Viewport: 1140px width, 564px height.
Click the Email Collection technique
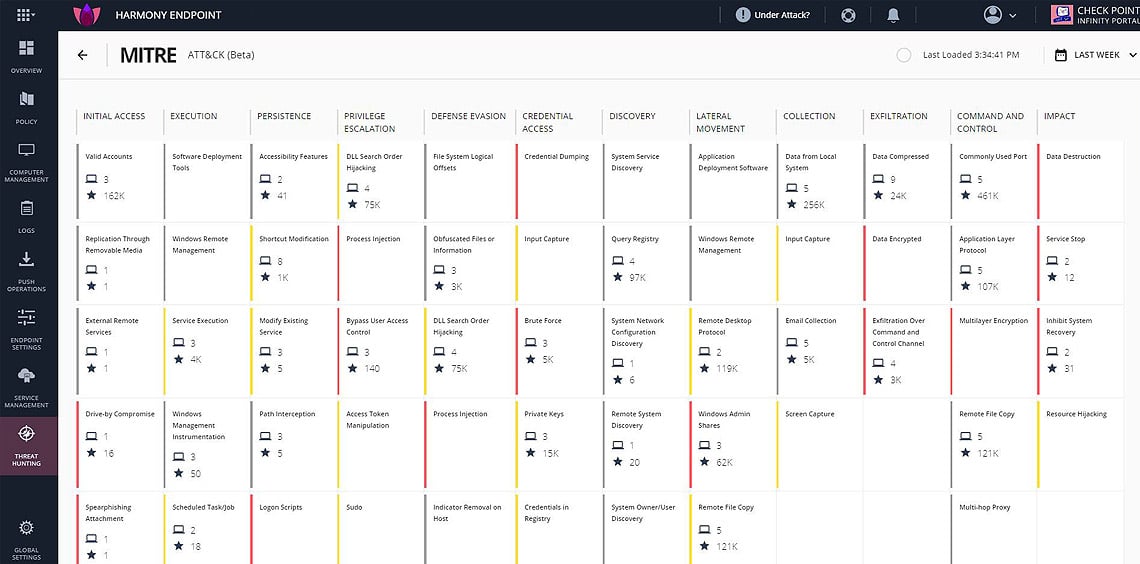pos(819,351)
